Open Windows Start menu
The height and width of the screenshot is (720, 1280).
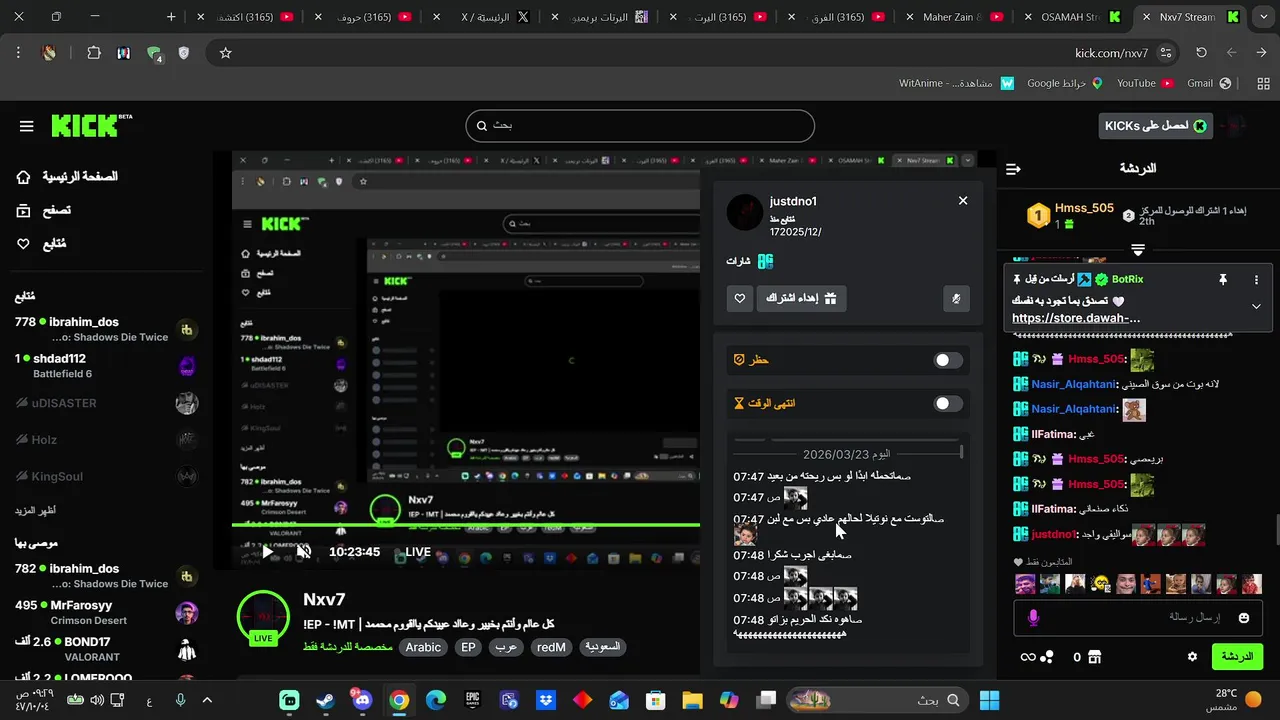[x=990, y=700]
